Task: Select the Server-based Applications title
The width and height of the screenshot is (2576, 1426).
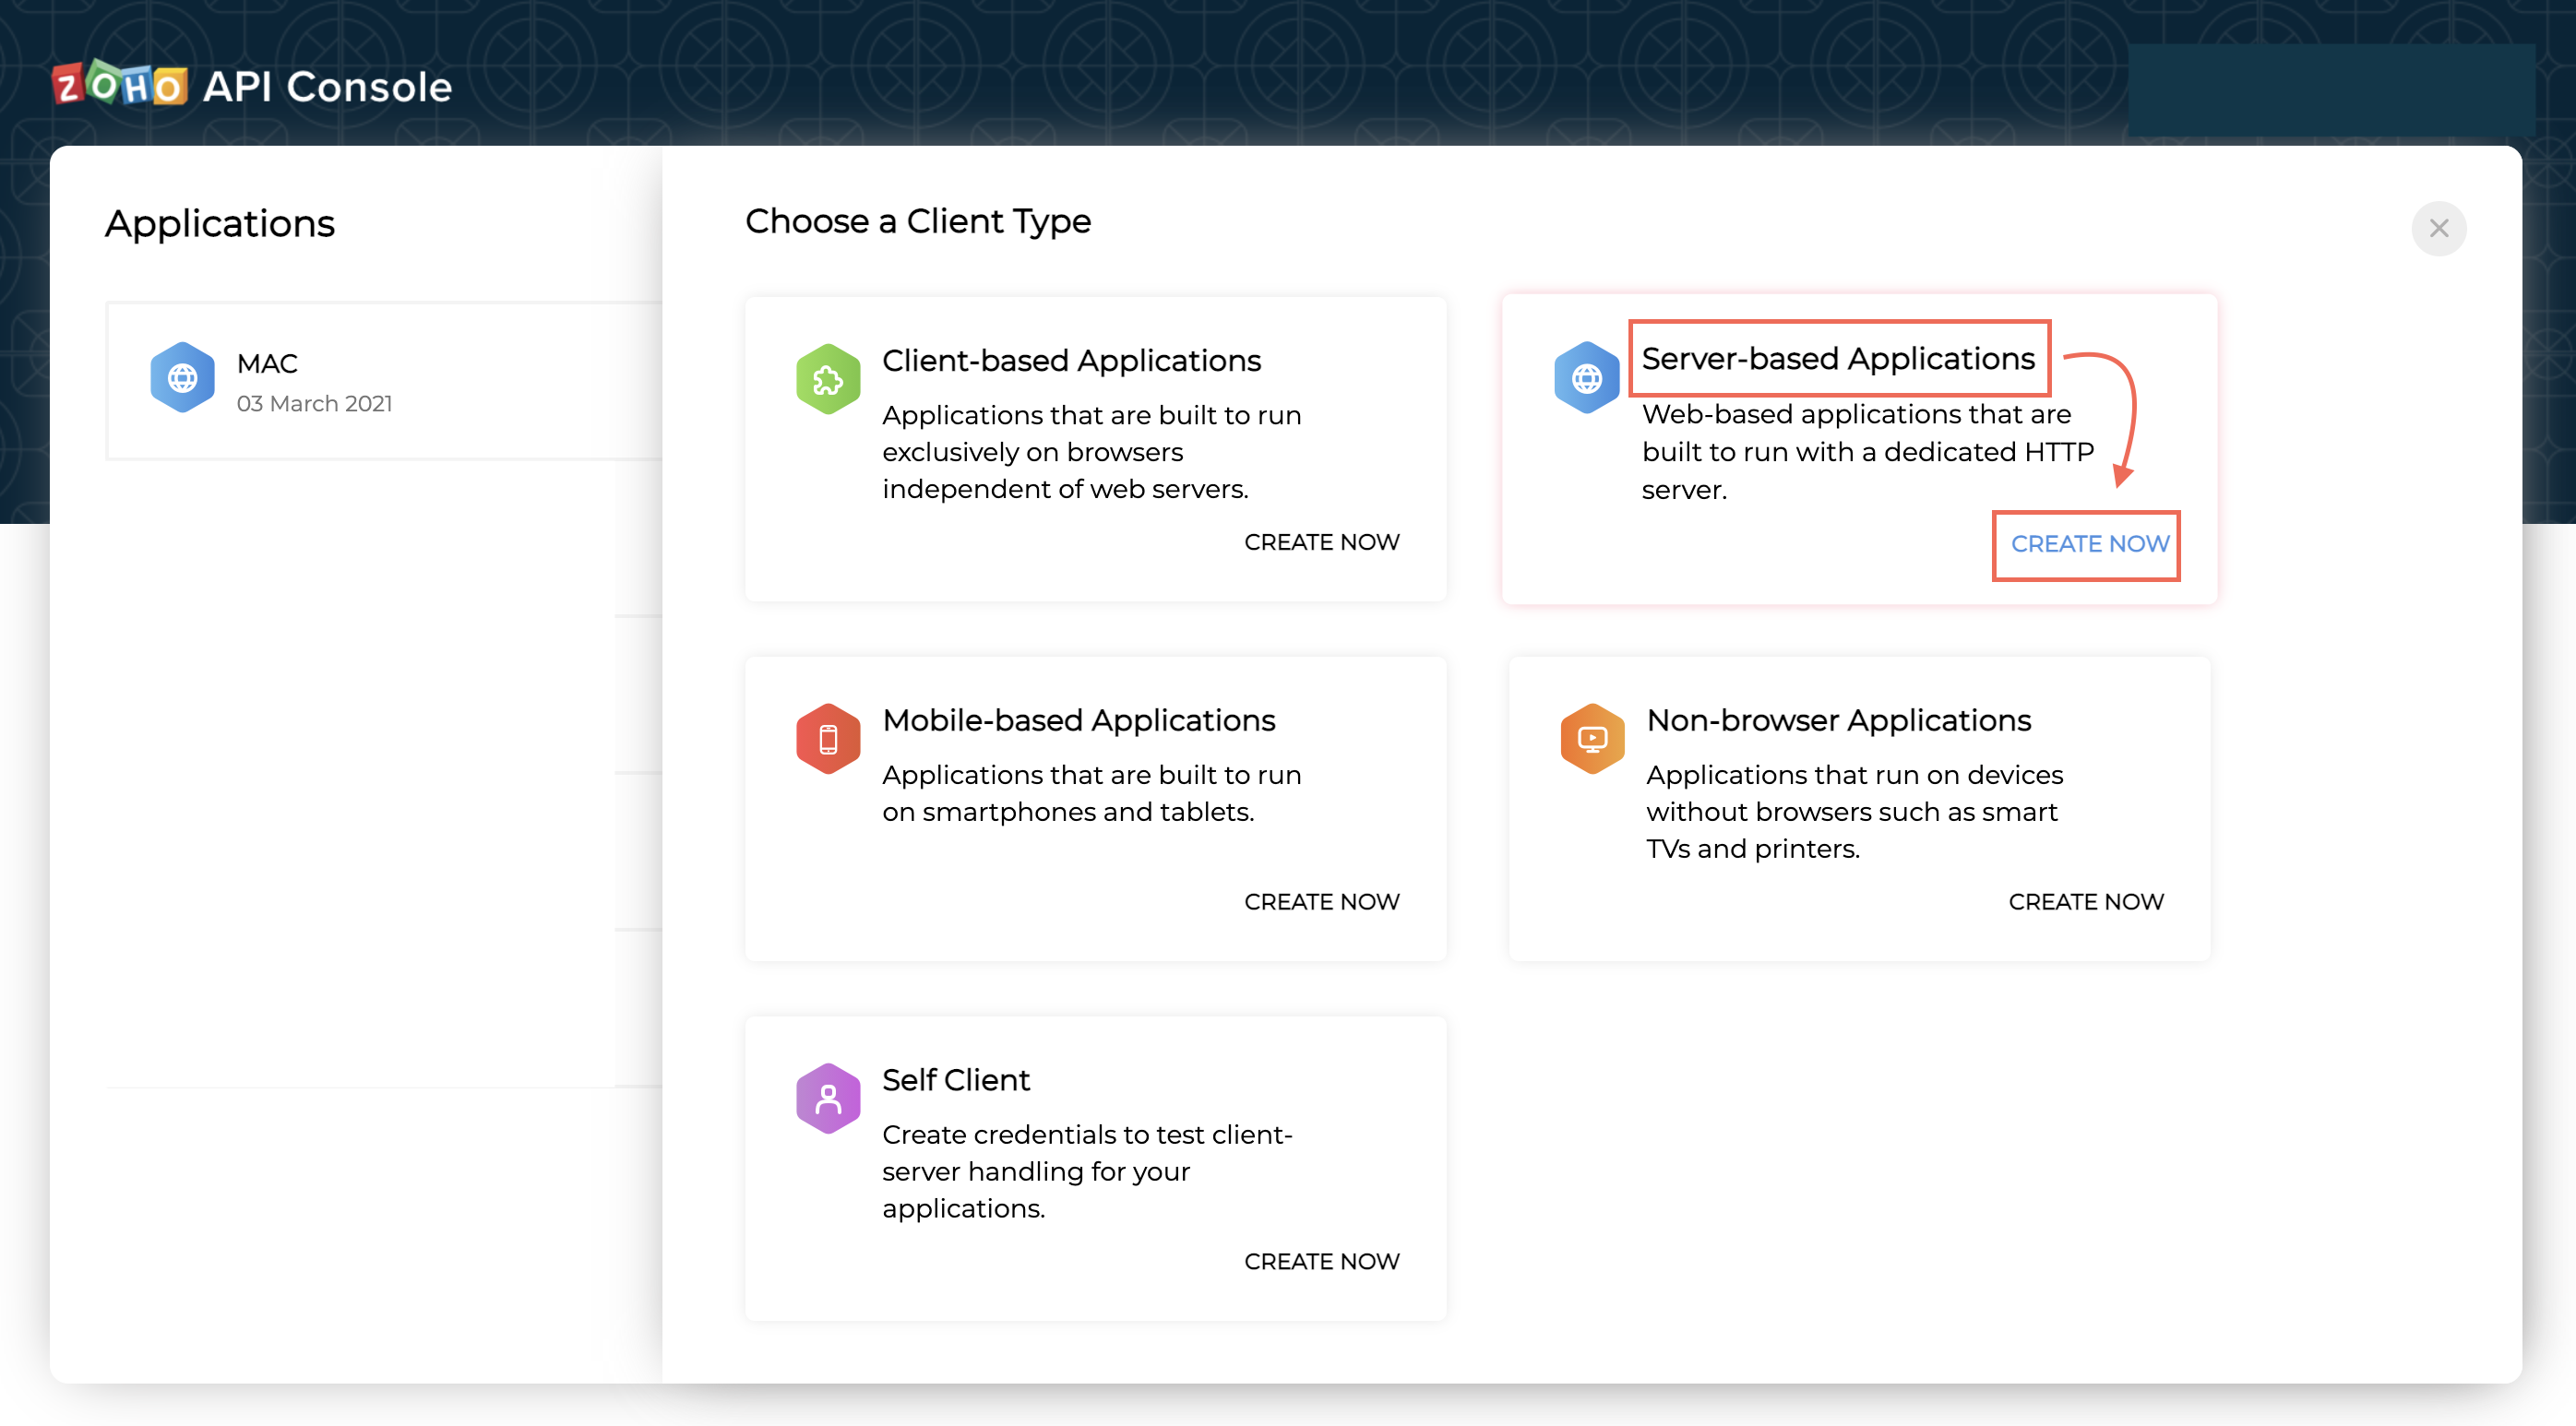Action: [x=1837, y=359]
